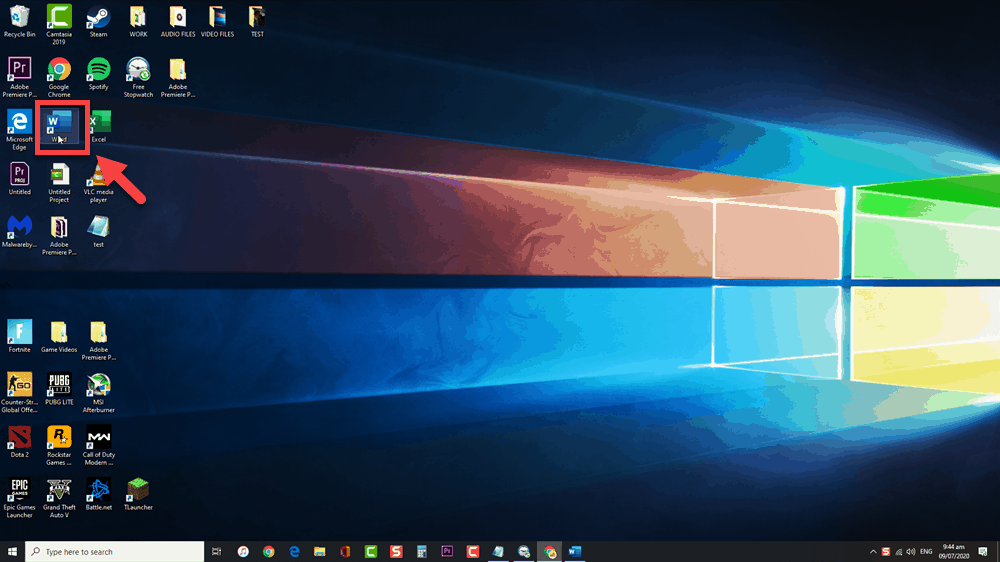Image resolution: width=1000 pixels, height=562 pixels.
Task: Open the Action Center notifications icon
Action: click(983, 552)
